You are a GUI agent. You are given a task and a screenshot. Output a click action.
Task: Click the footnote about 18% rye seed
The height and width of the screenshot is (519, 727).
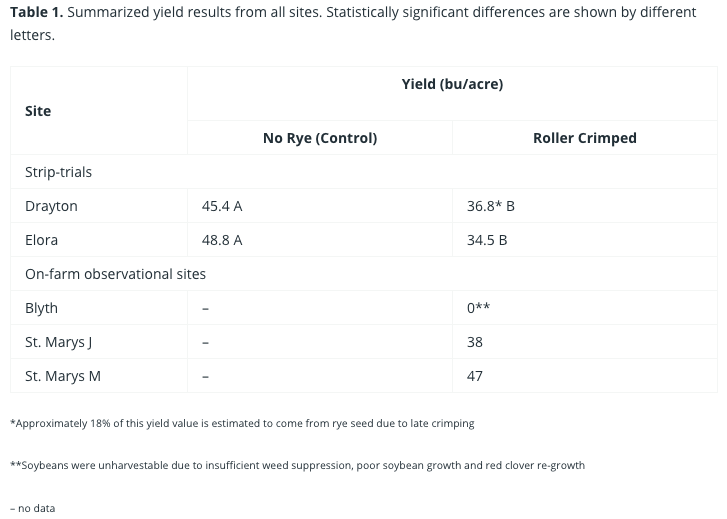coord(242,423)
